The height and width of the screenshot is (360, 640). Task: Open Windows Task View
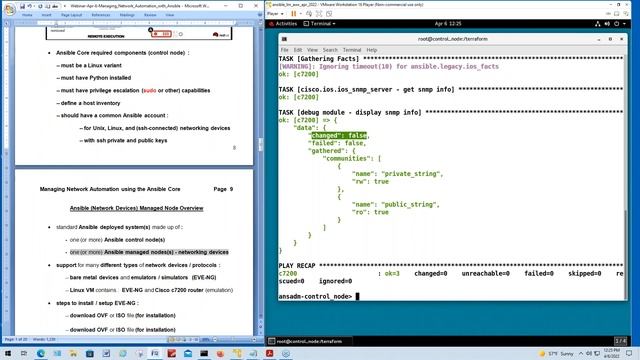pos(24,353)
